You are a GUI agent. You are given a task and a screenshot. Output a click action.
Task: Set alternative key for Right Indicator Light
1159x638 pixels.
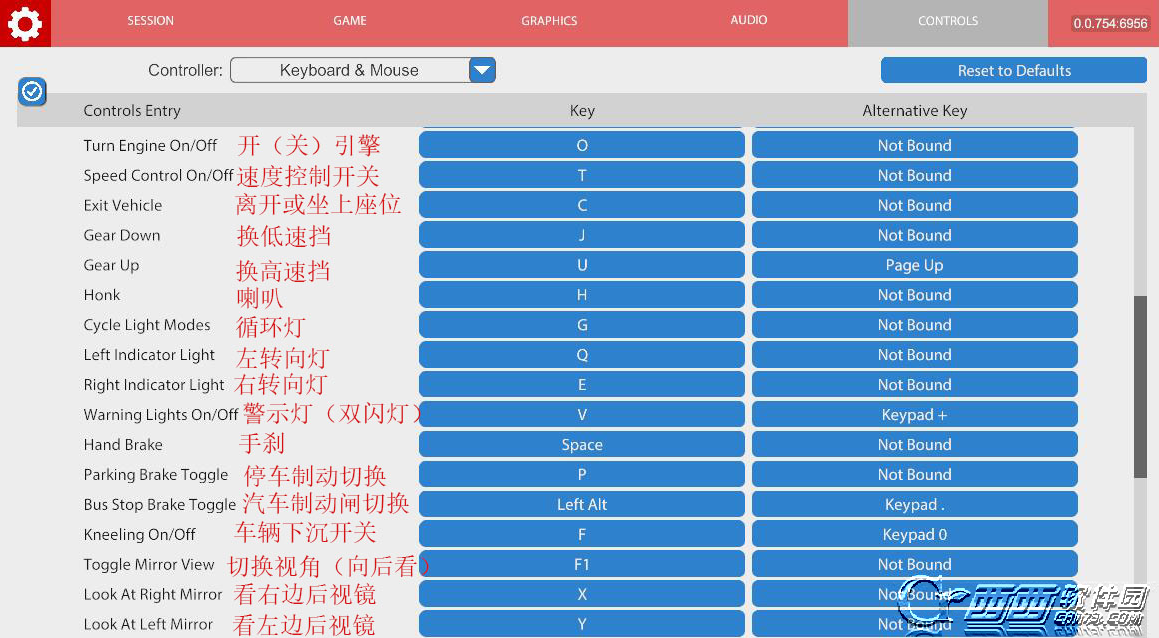tap(914, 384)
